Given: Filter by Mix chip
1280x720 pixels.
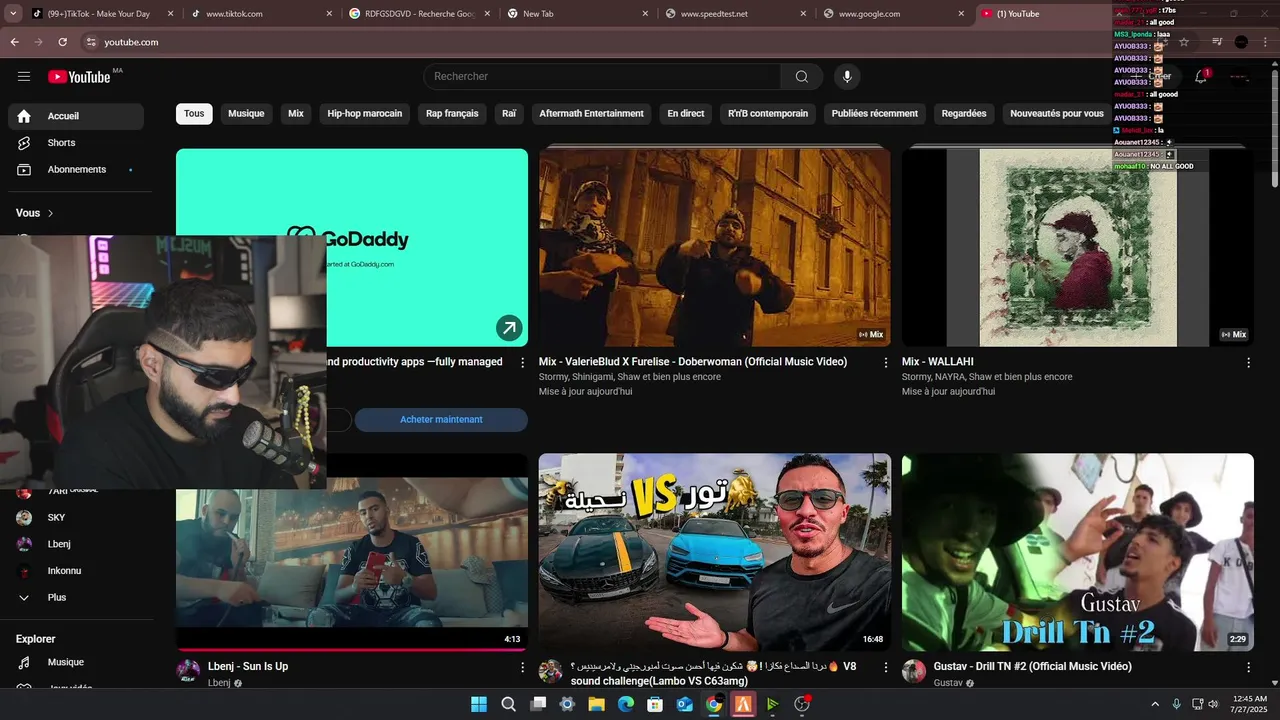Looking at the screenshot, I should pyautogui.click(x=296, y=114).
